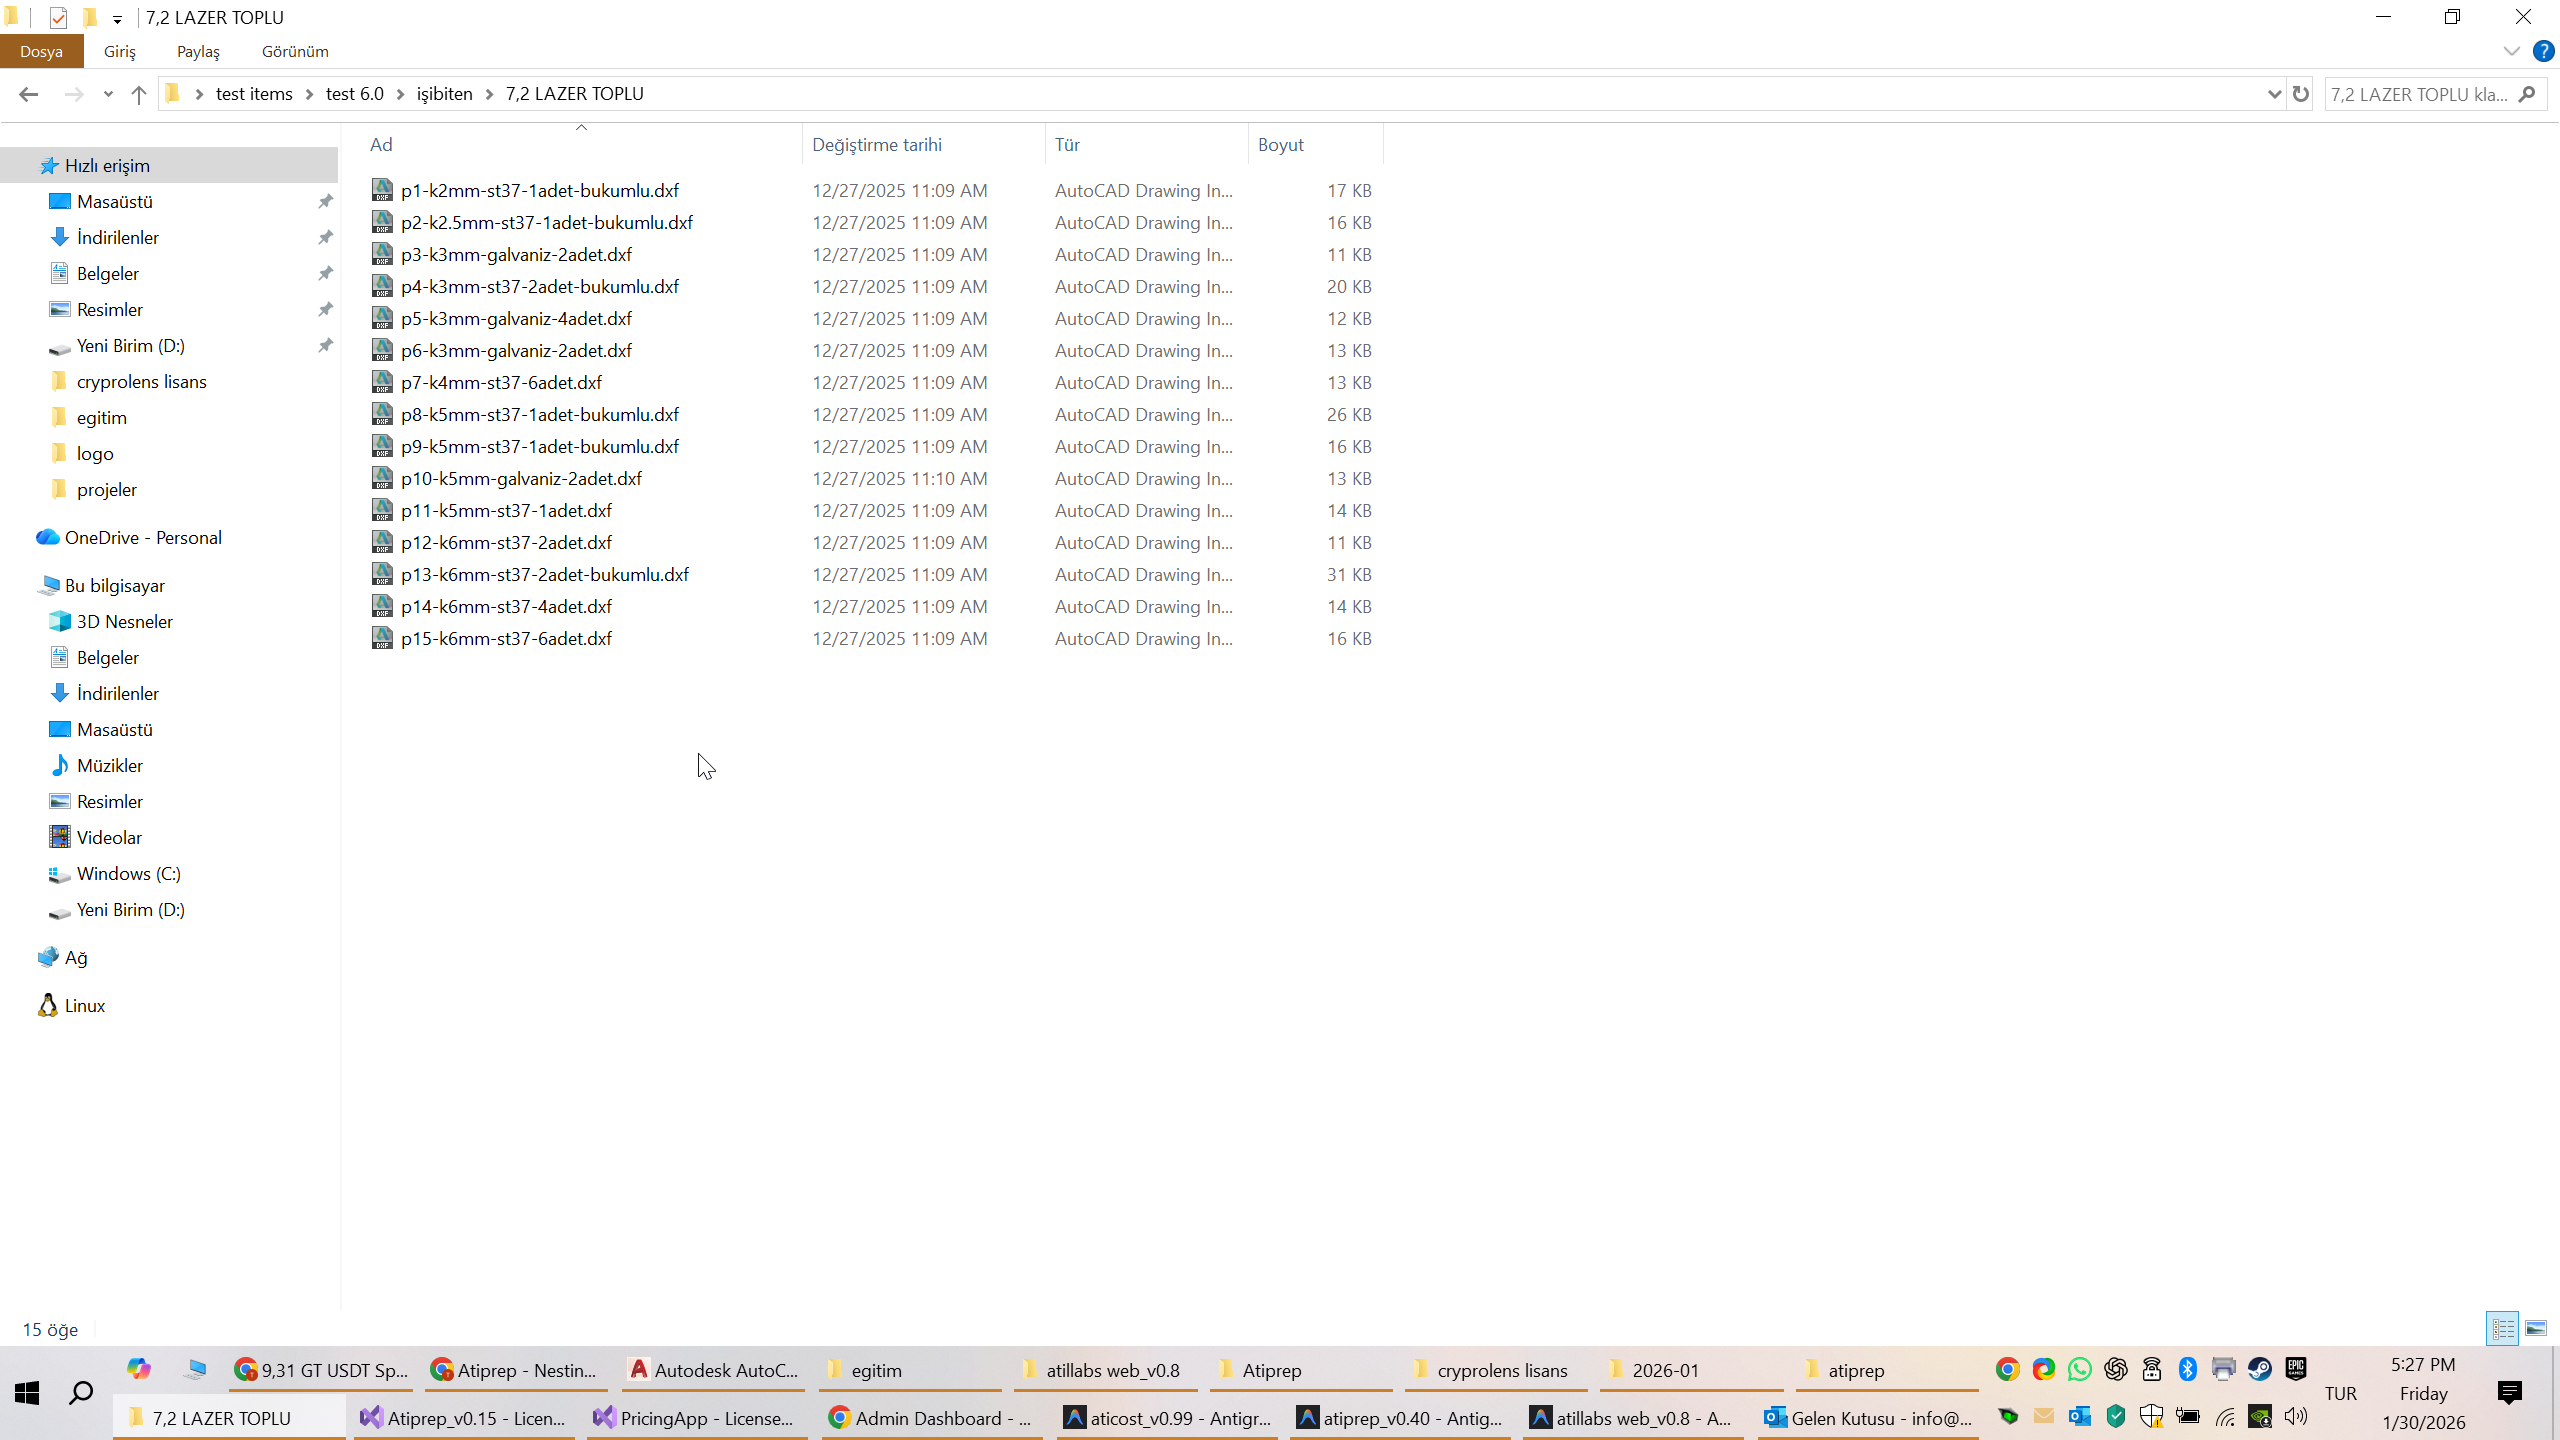
Task: Open Quick Access Toolbar customize dropdown
Action: click(117, 19)
